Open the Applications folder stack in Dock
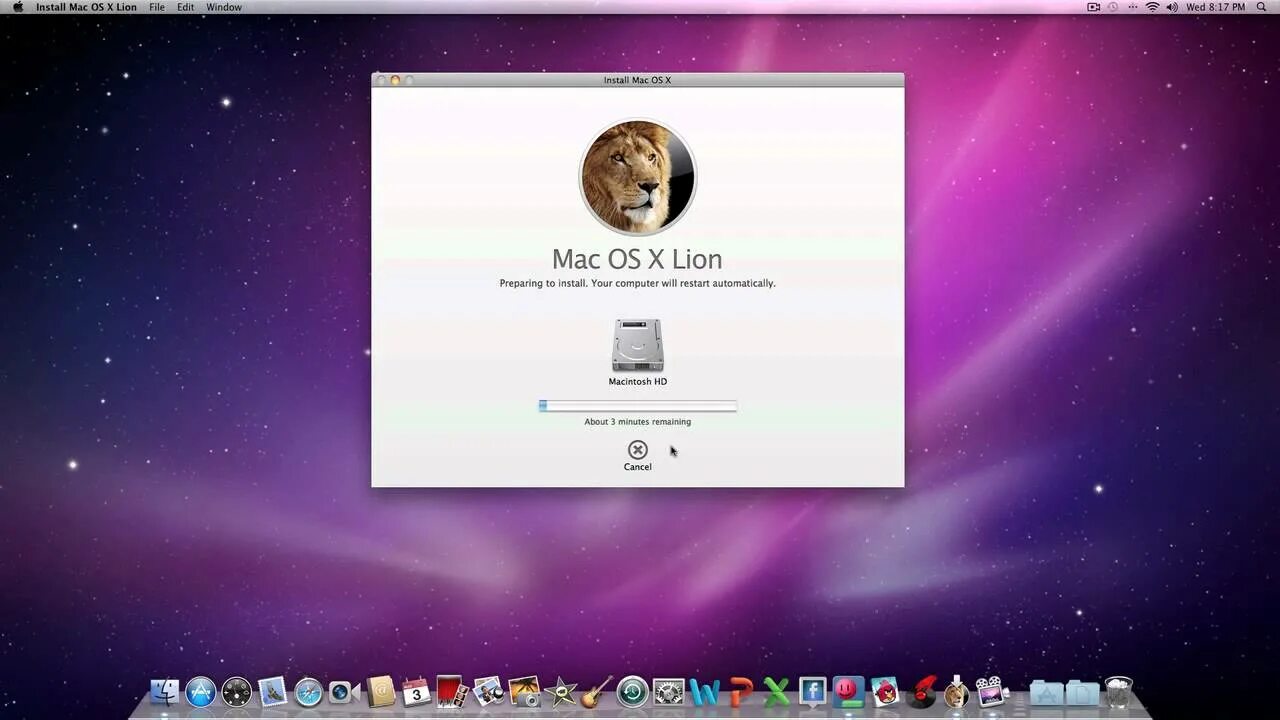This screenshot has width=1280, height=720. click(1046, 692)
